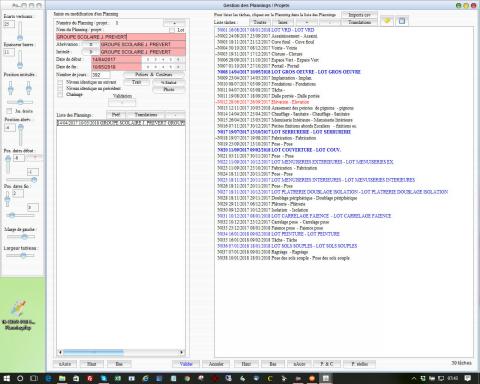
Task: Open Polices & Couleurs settings
Action: tap(154, 75)
